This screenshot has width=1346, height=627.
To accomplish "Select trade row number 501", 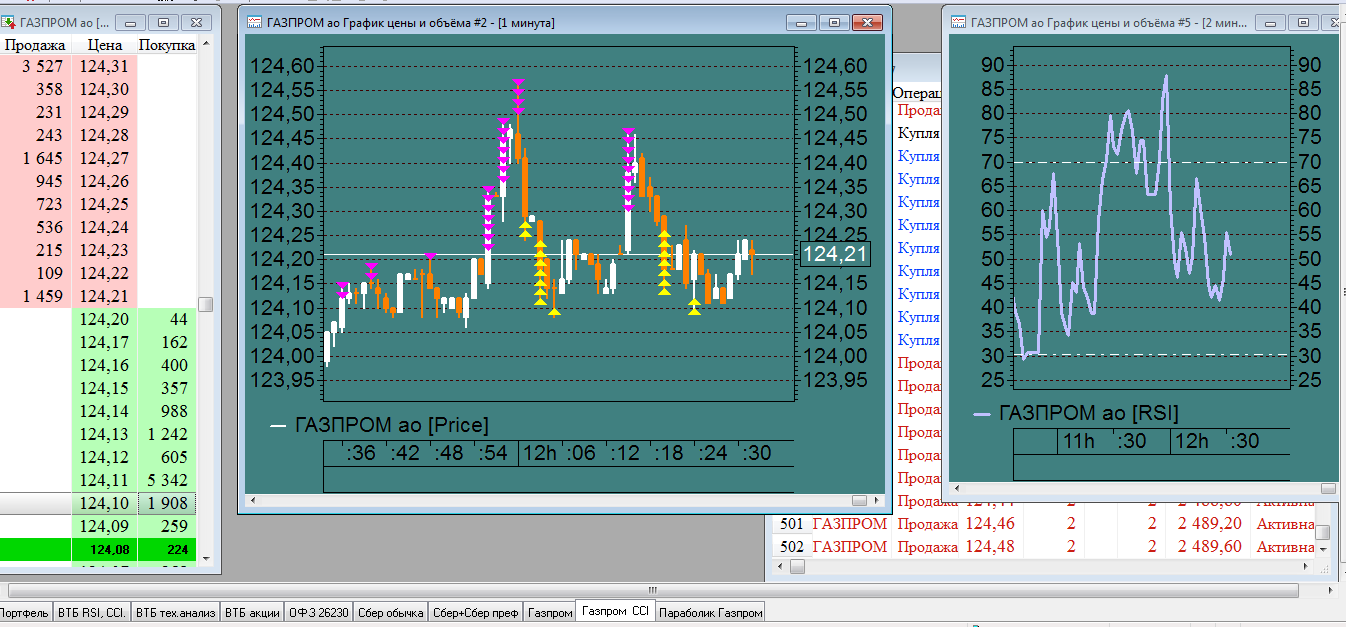I will coord(792,524).
